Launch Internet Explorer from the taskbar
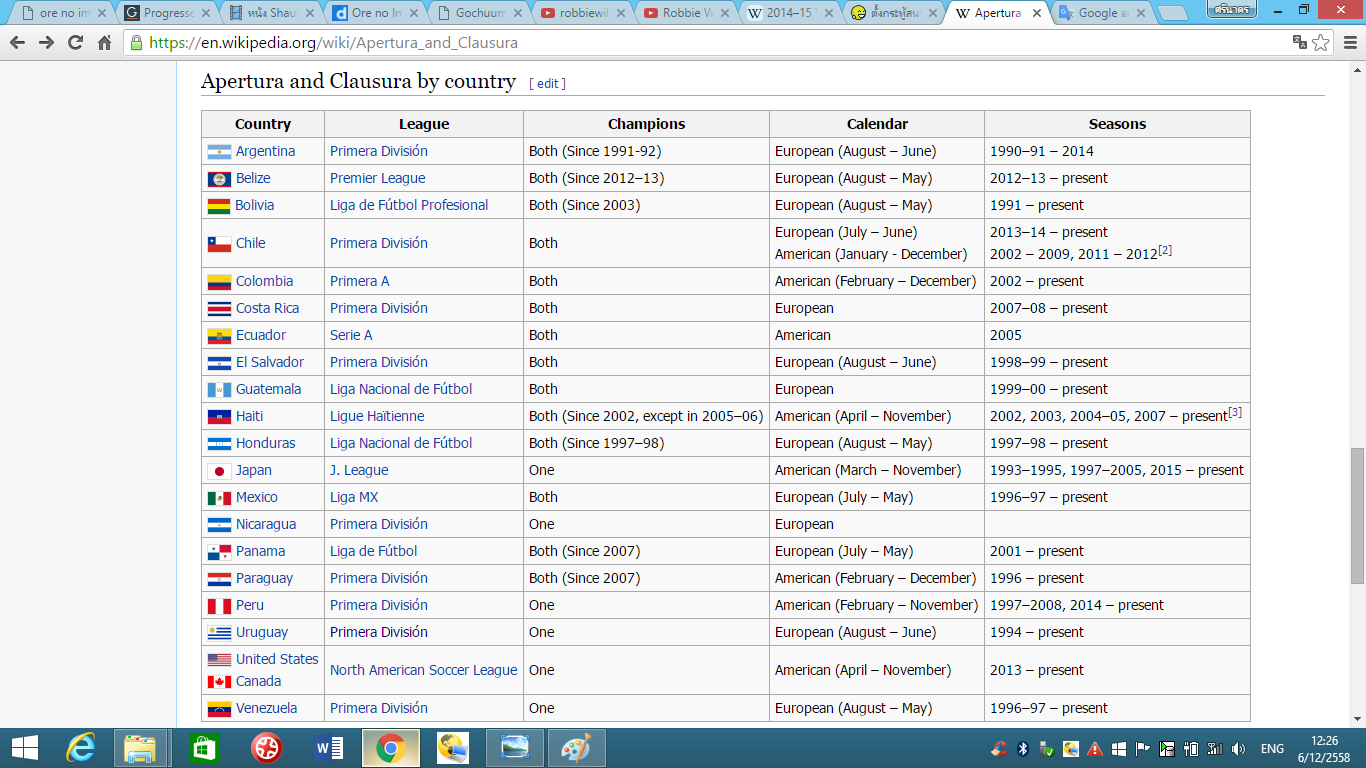The image size is (1366, 768). click(80, 748)
